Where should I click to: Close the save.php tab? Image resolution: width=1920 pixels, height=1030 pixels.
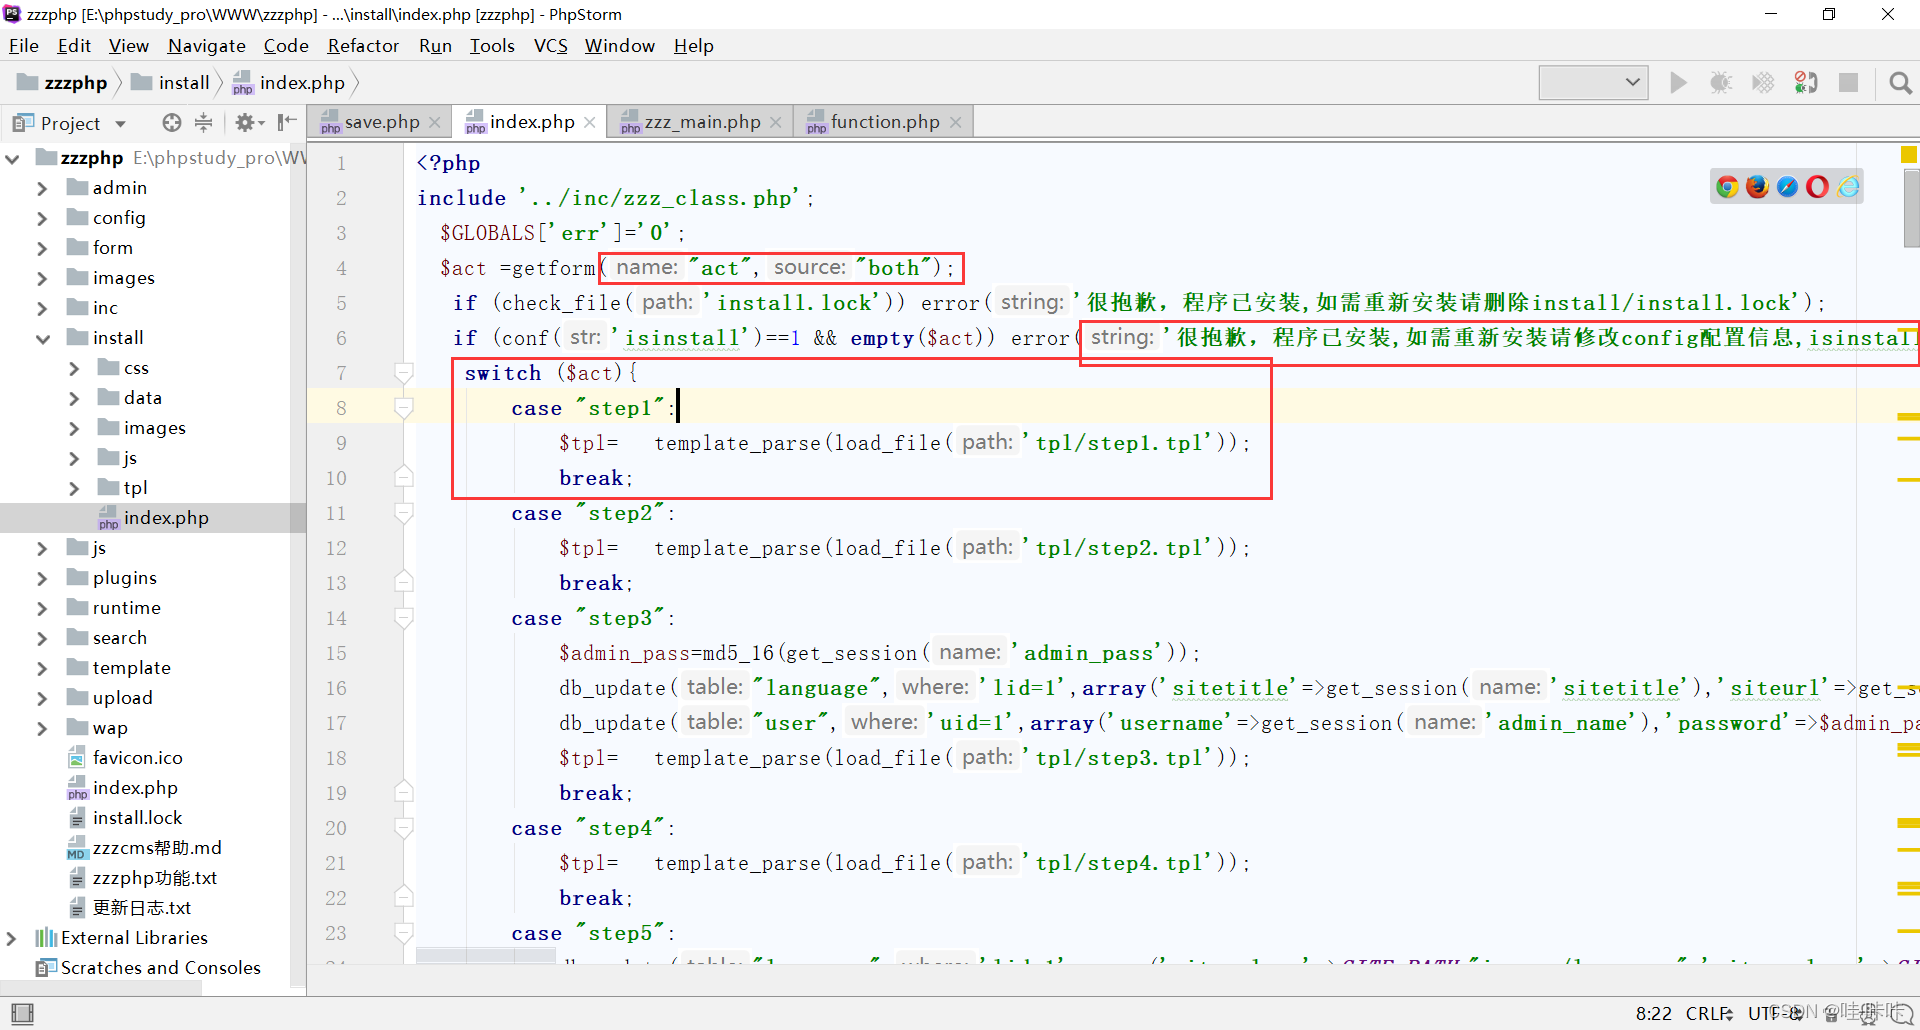click(x=434, y=122)
